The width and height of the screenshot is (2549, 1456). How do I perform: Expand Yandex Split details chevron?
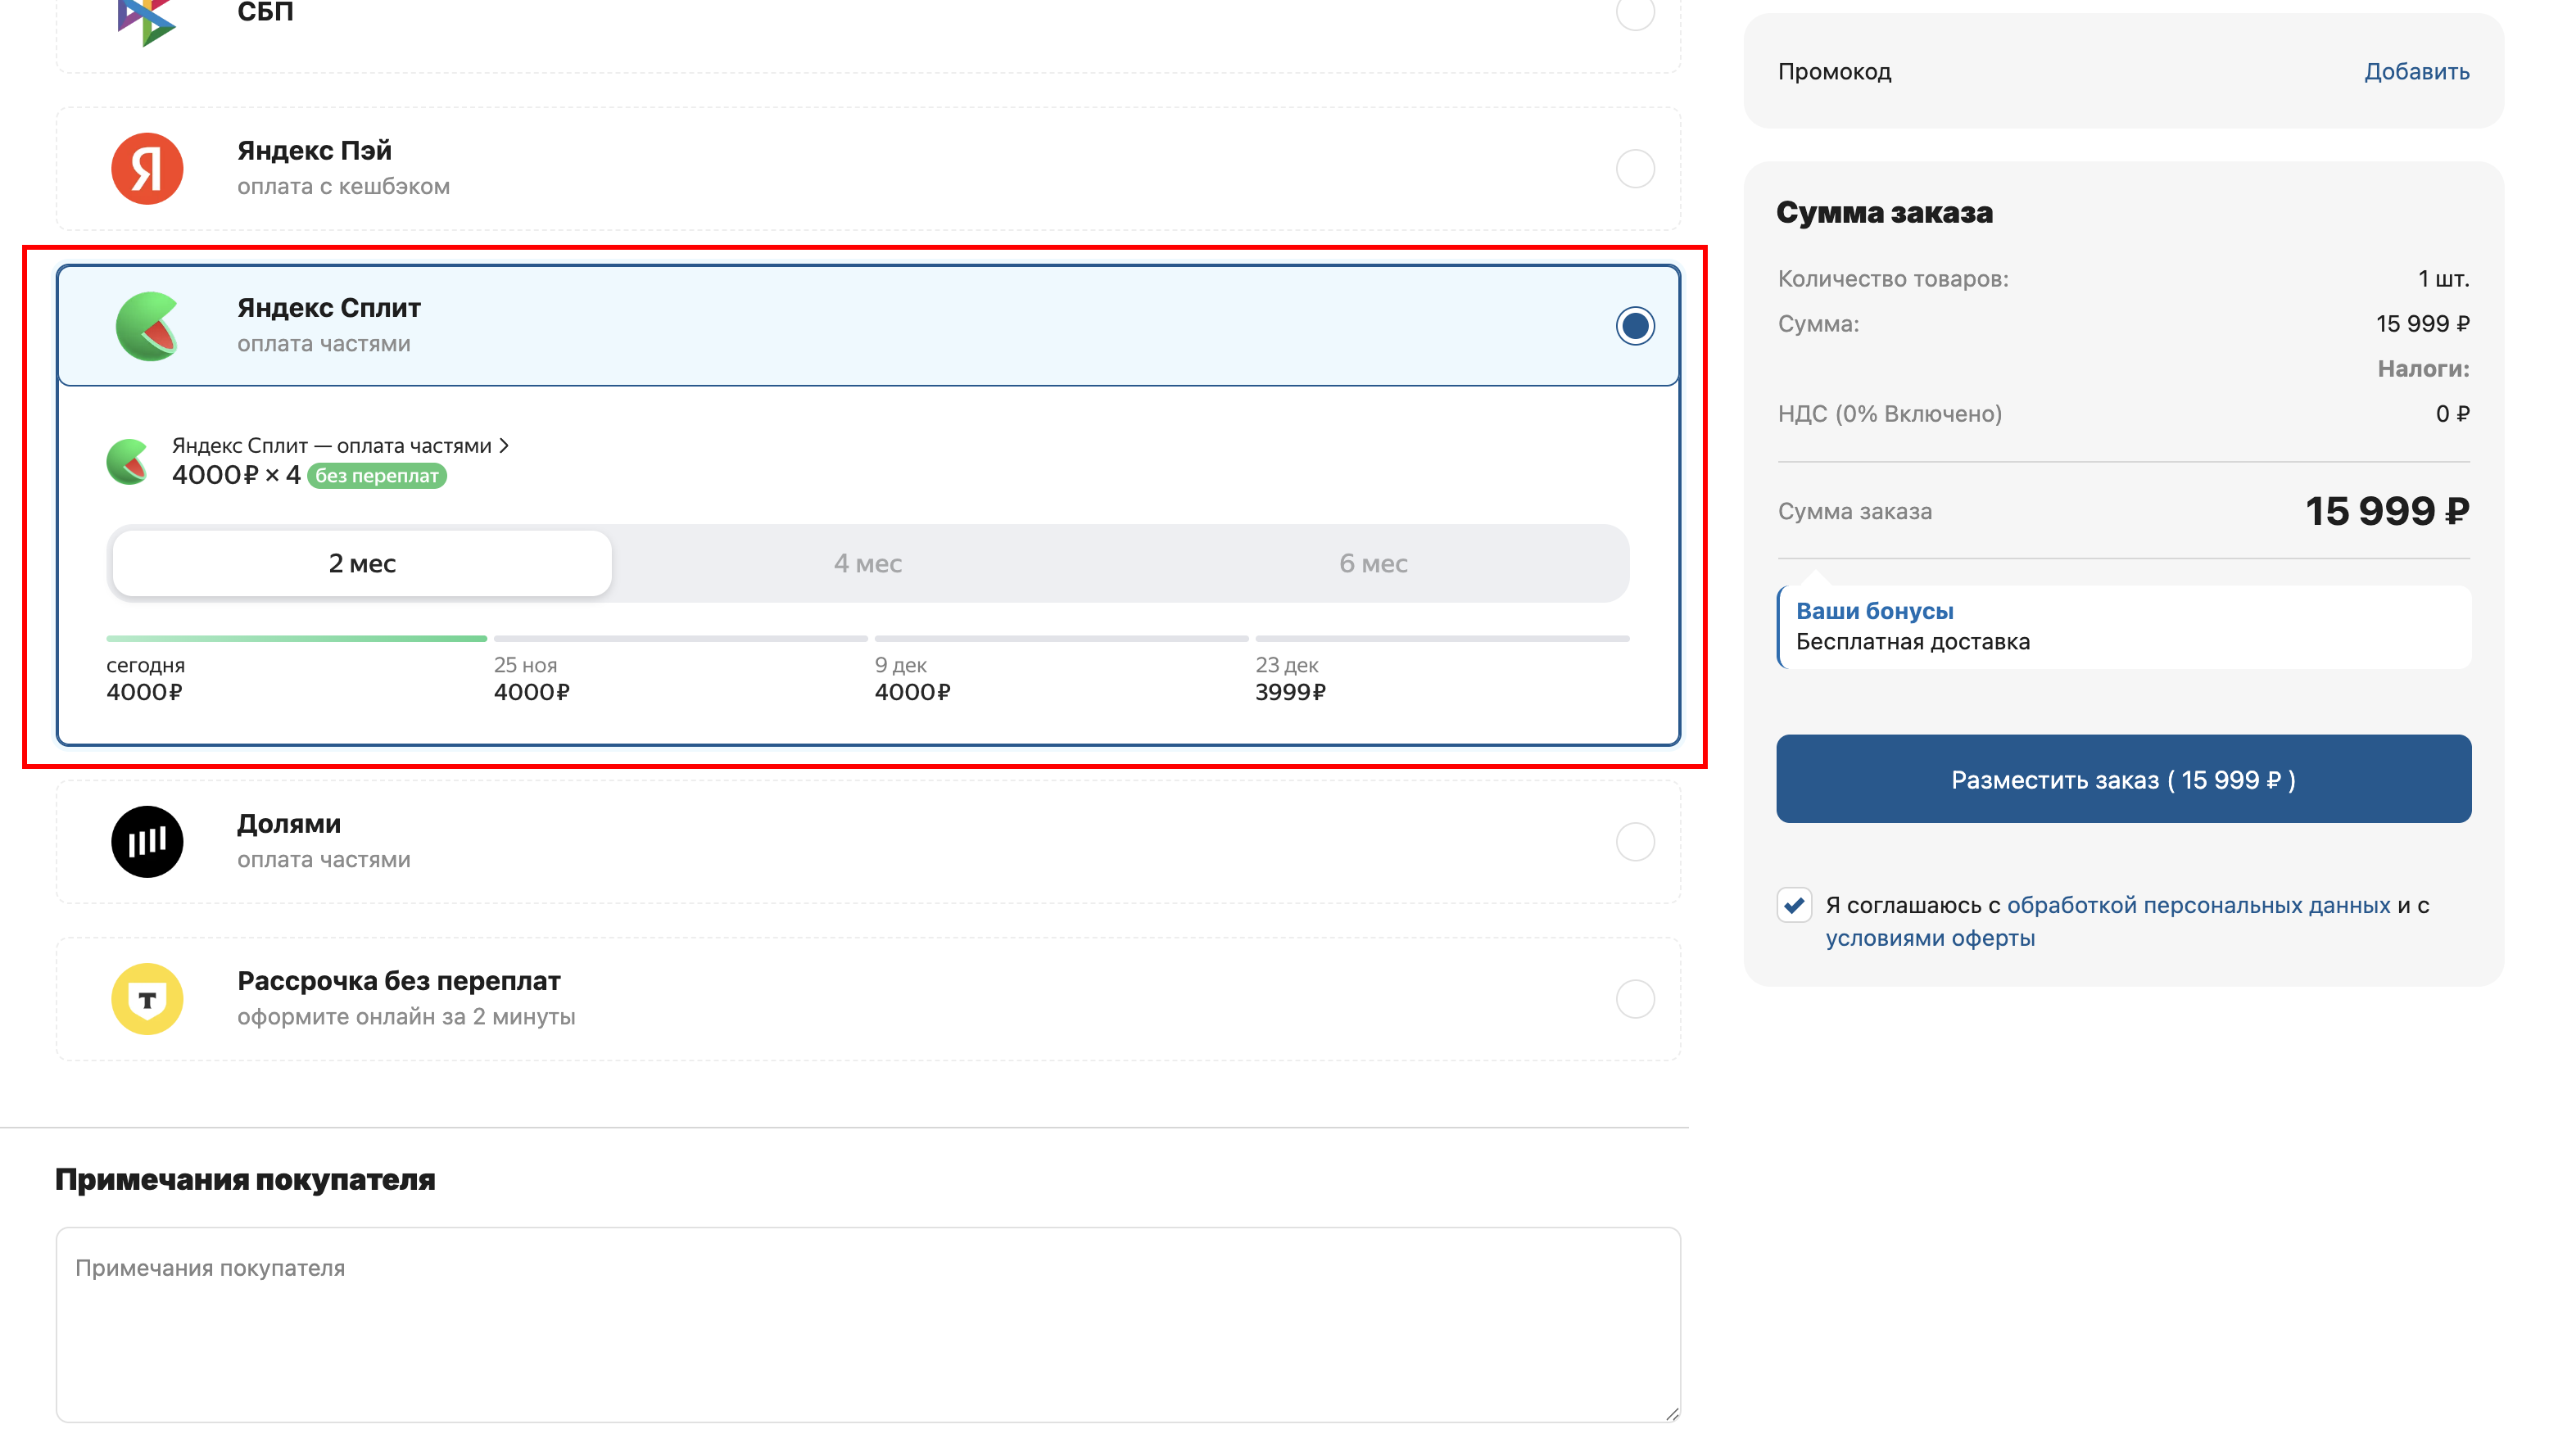pos(504,446)
